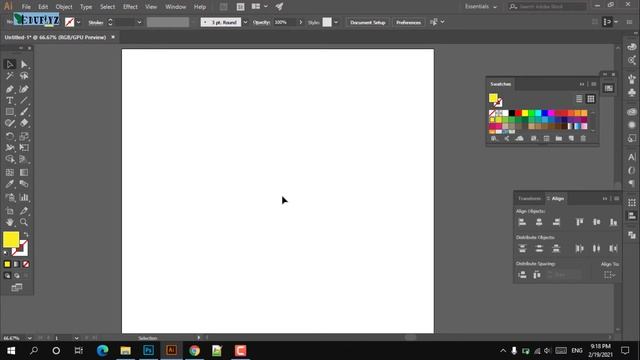This screenshot has height=360, width=640.
Task: Select the Magic Wand tool
Action: (10, 76)
